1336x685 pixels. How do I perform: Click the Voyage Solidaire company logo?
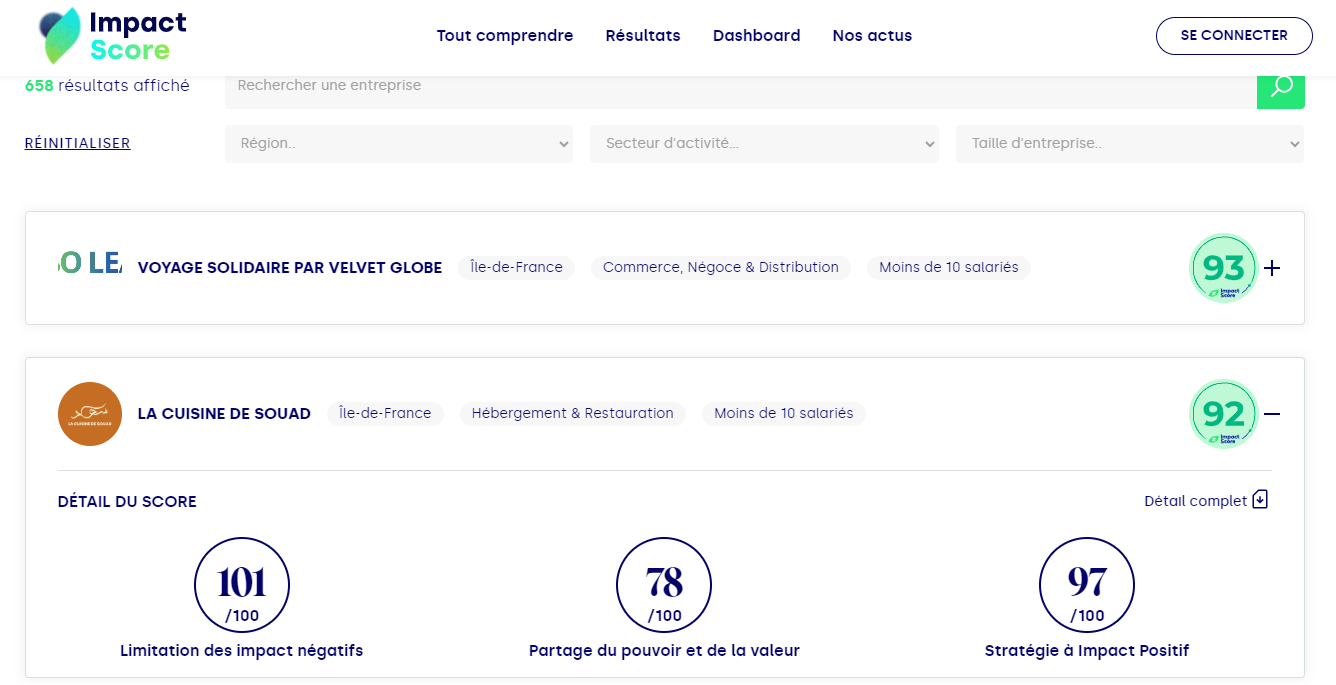[90, 263]
